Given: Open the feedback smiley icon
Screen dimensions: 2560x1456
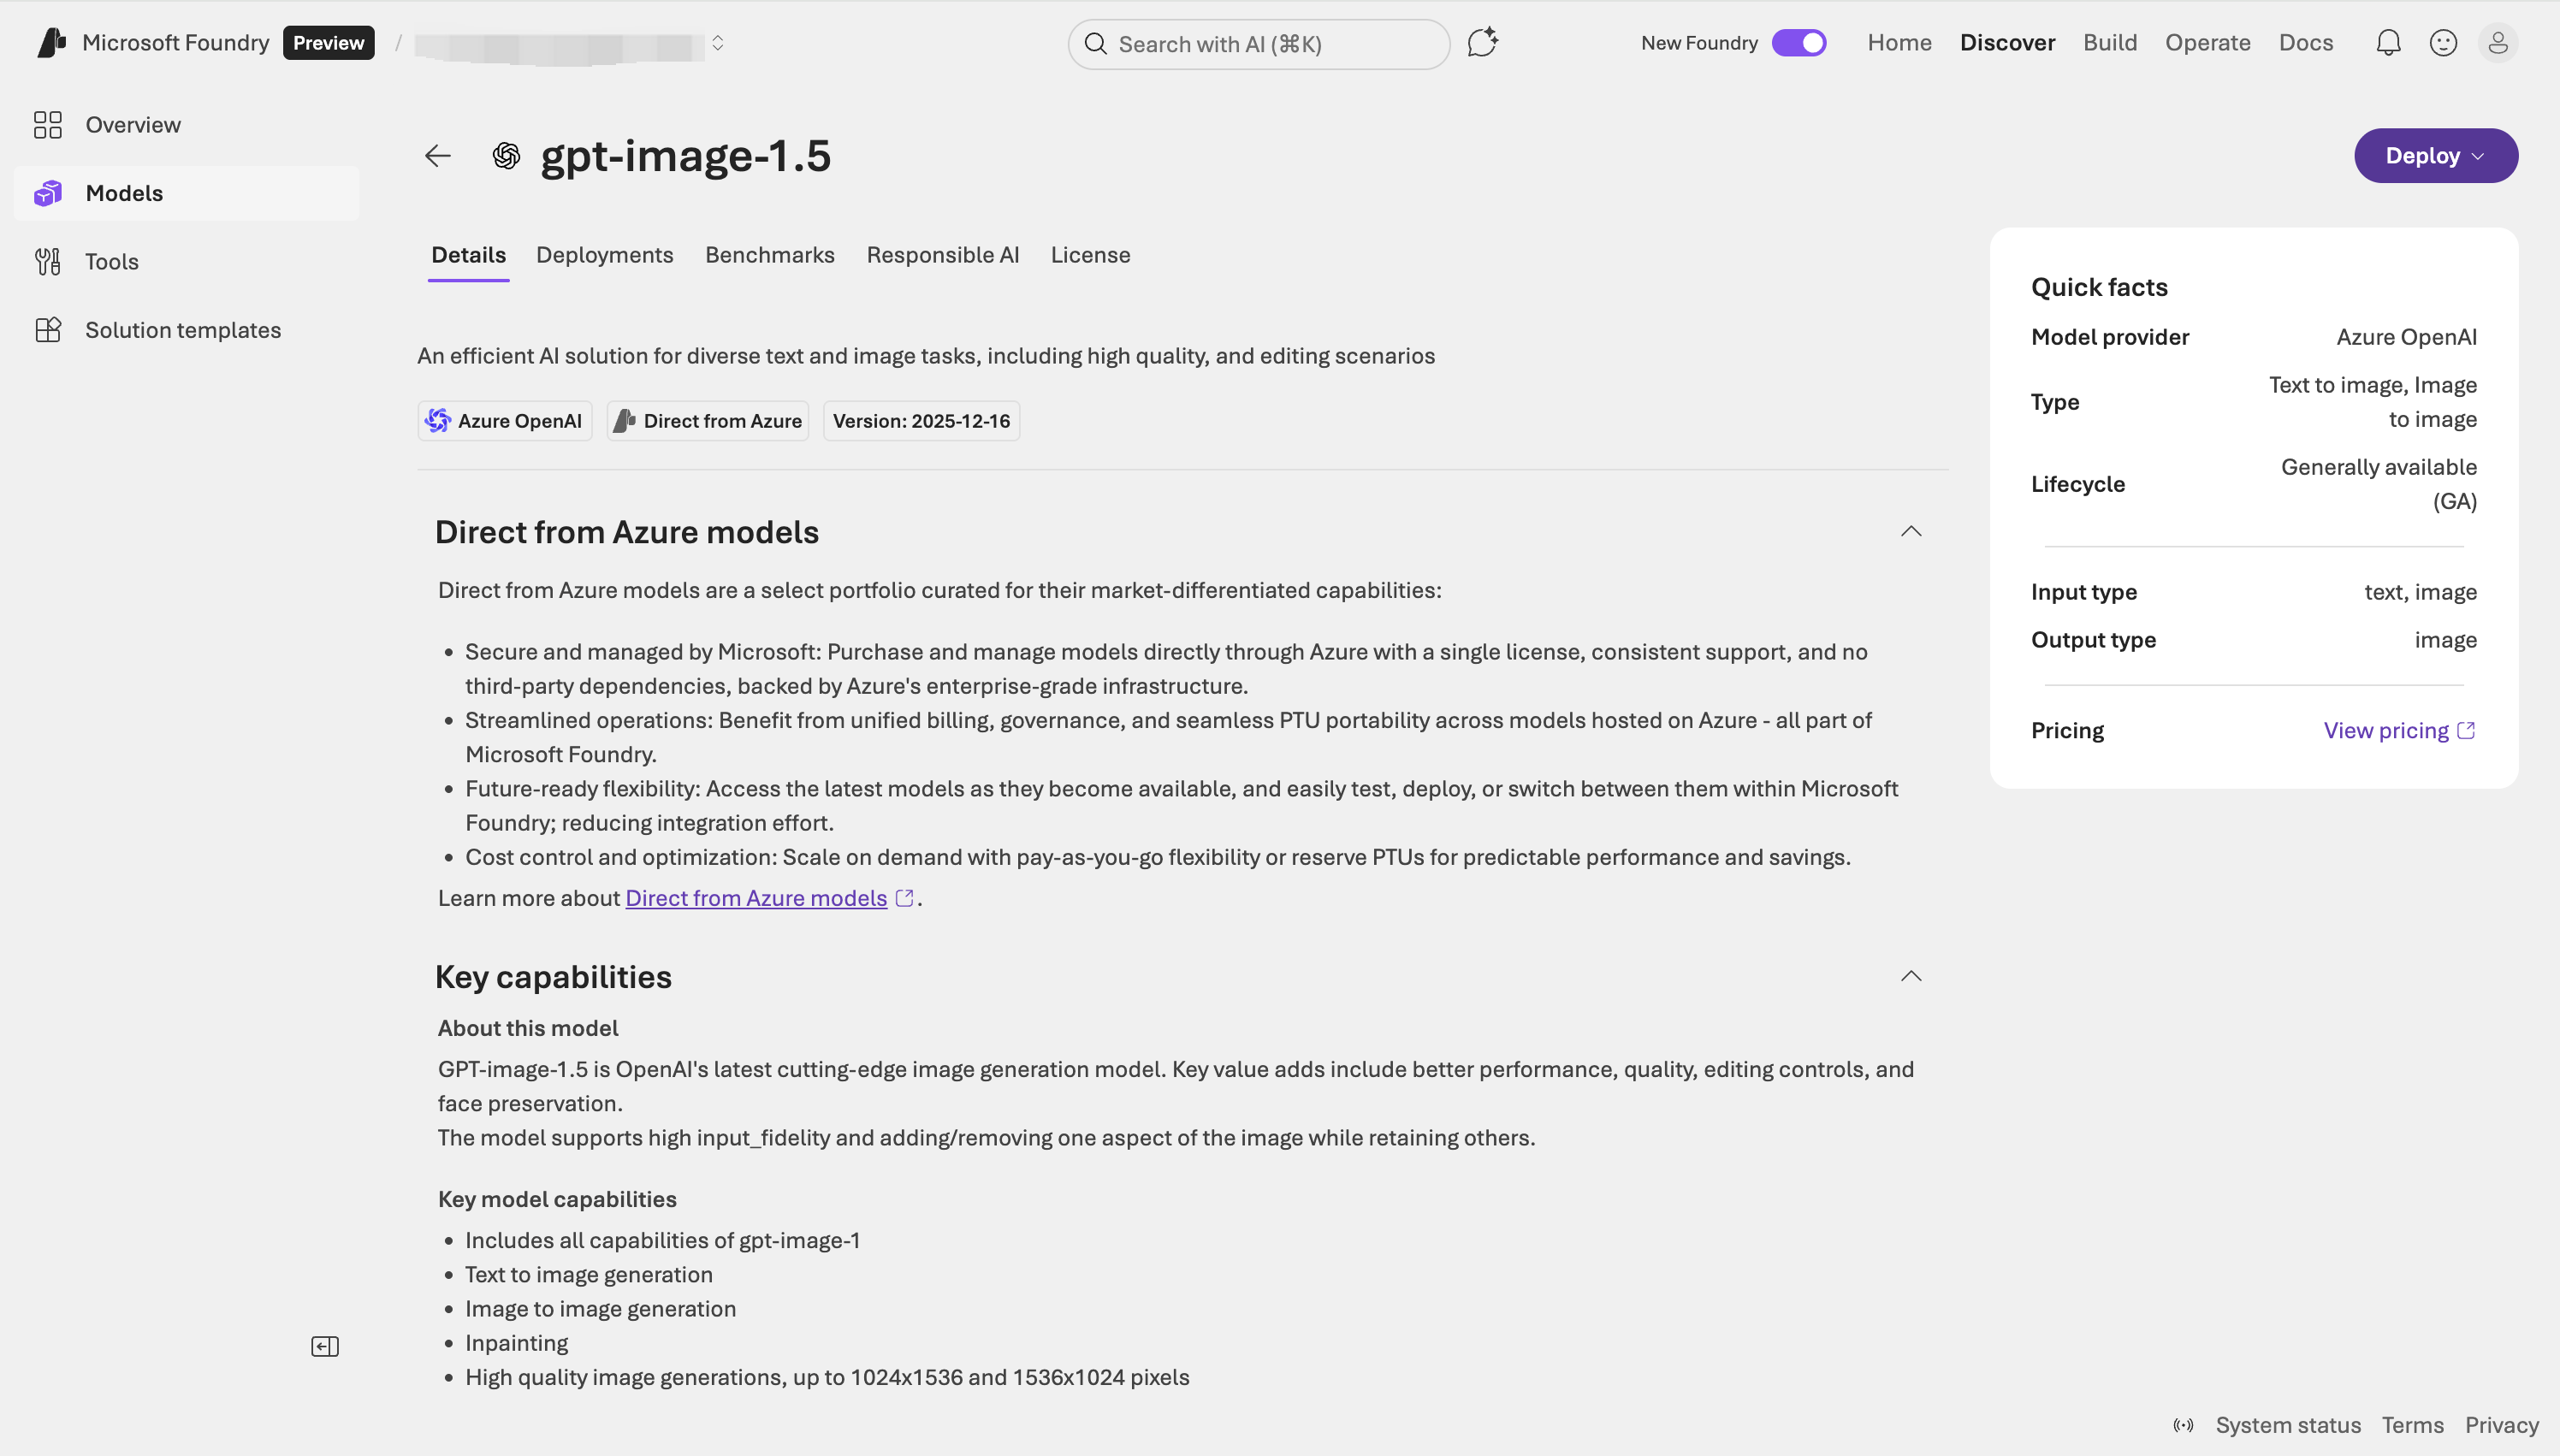Looking at the screenshot, I should (x=2443, y=43).
